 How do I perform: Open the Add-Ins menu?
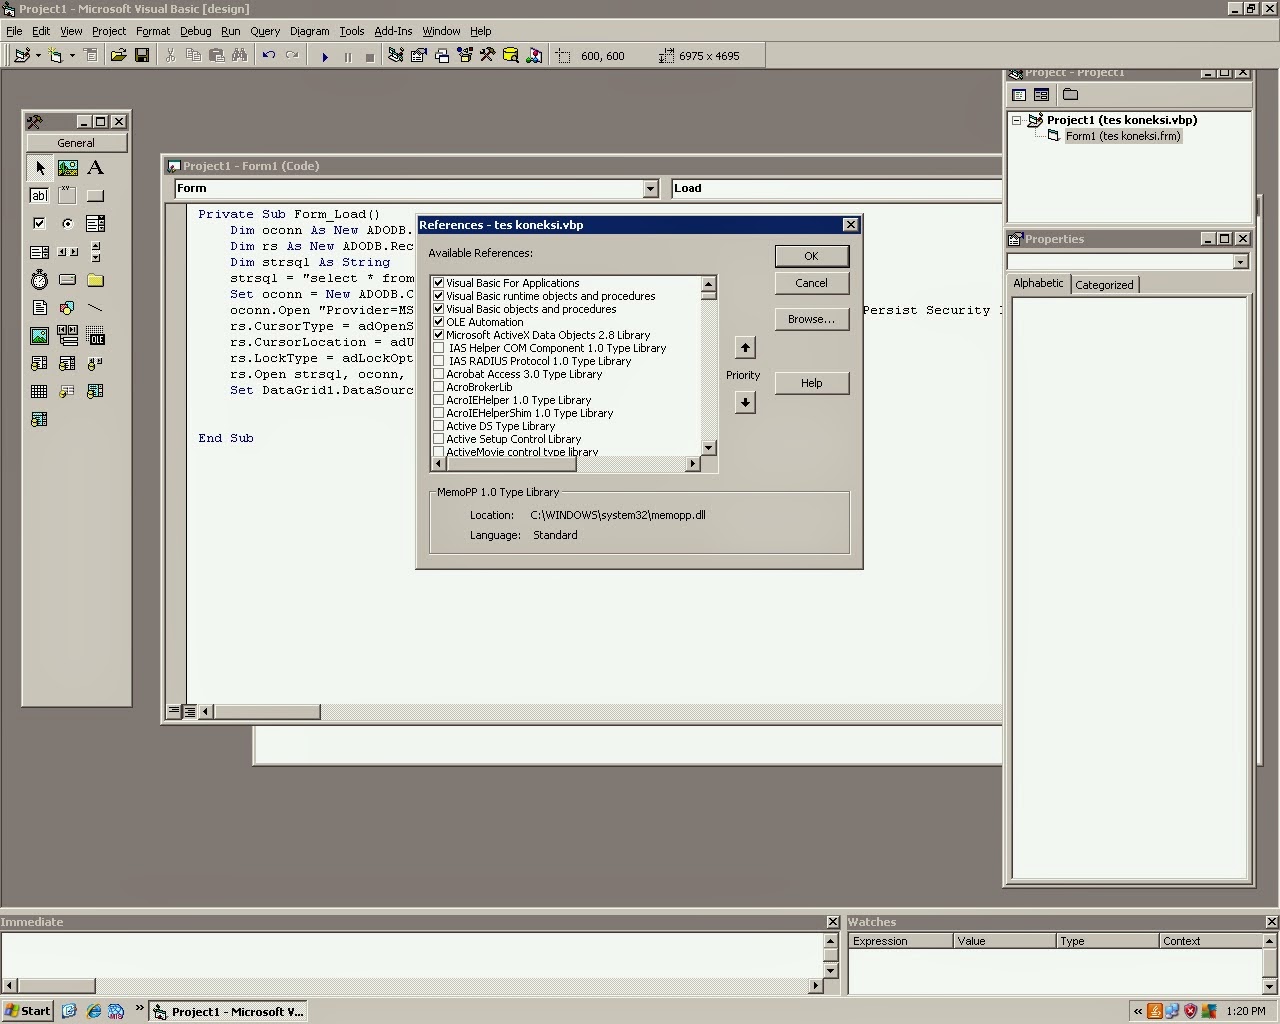pos(393,31)
